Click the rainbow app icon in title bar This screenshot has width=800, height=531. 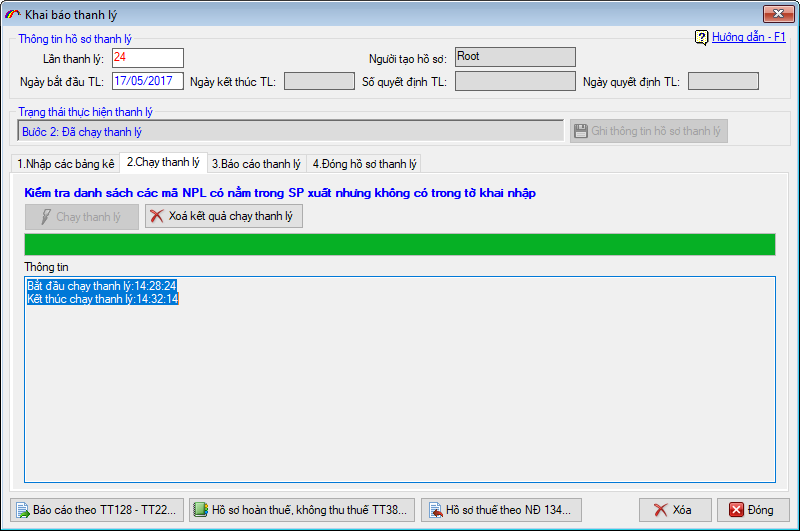tap(12, 15)
